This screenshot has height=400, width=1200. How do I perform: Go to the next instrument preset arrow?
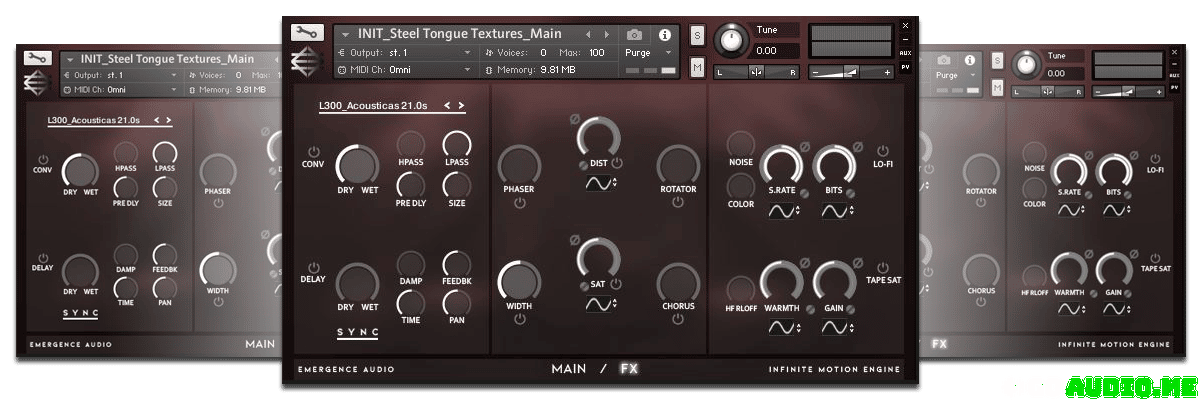(607, 34)
